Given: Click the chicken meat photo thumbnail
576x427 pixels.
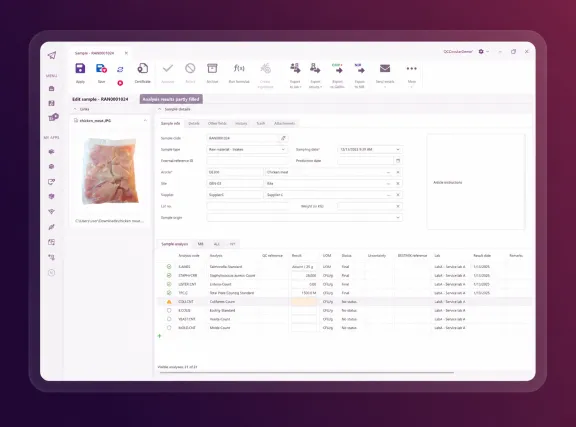Looking at the screenshot, I should tap(111, 172).
